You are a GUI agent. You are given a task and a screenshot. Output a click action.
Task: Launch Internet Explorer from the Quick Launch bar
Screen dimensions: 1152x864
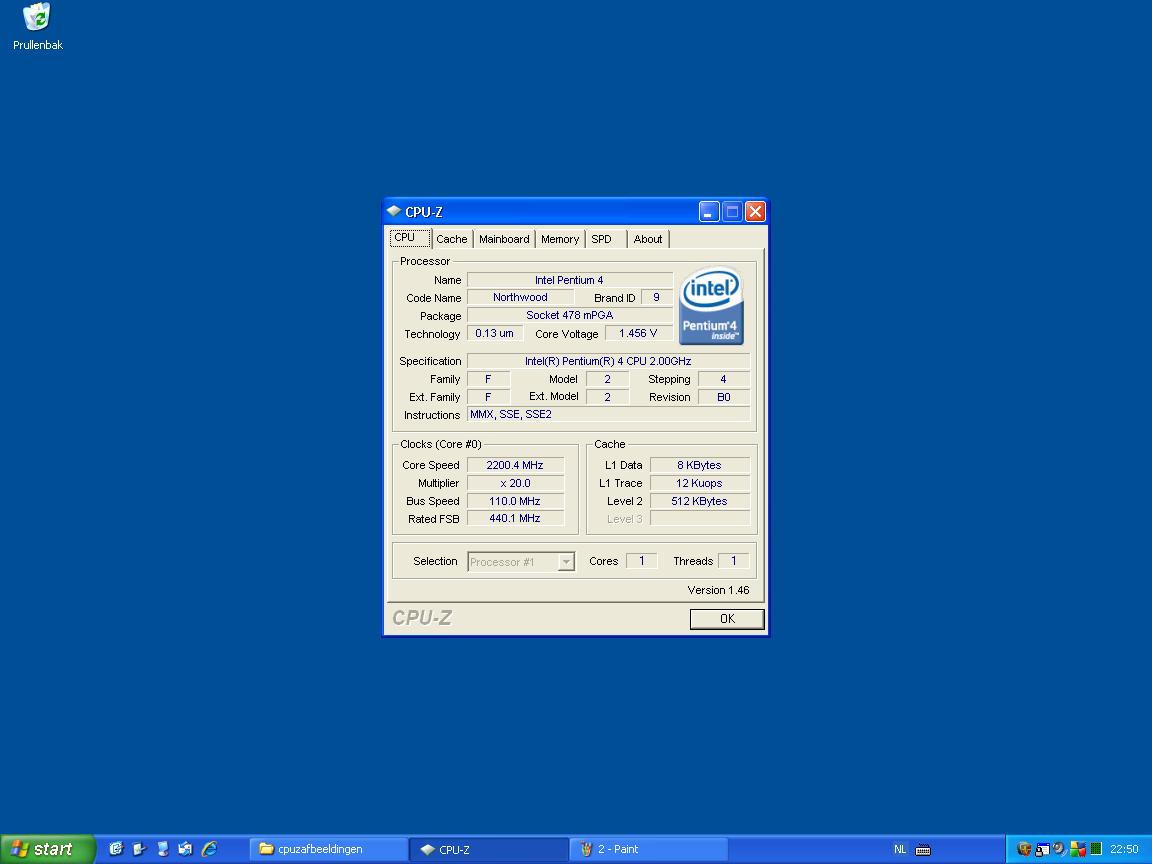tap(209, 849)
